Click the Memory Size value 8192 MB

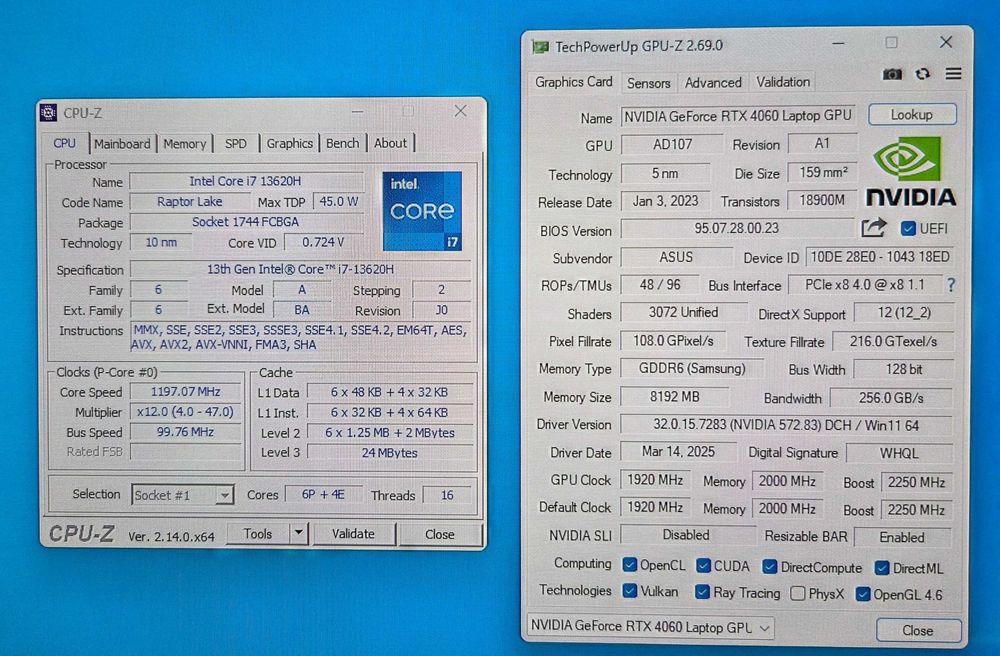click(675, 397)
